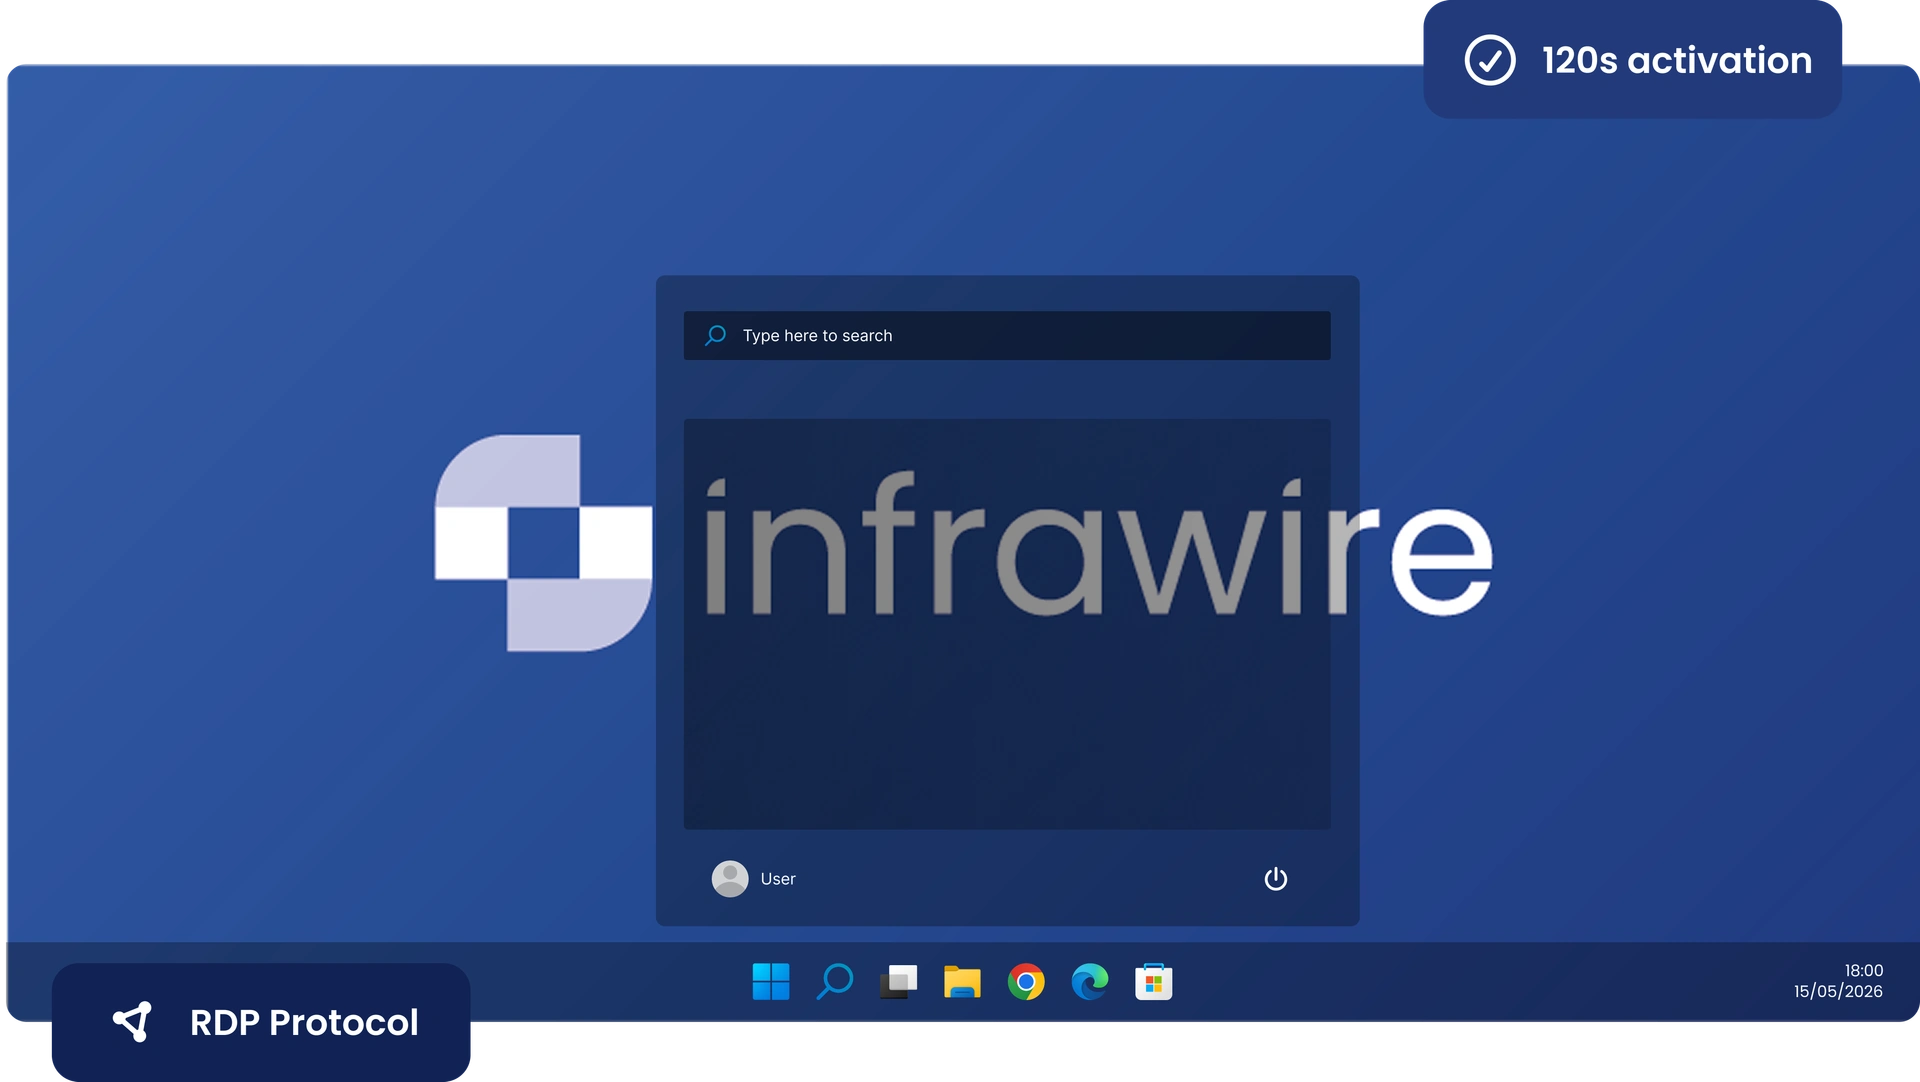
Task: Click the Start menu pinned apps area
Action: 1007,624
